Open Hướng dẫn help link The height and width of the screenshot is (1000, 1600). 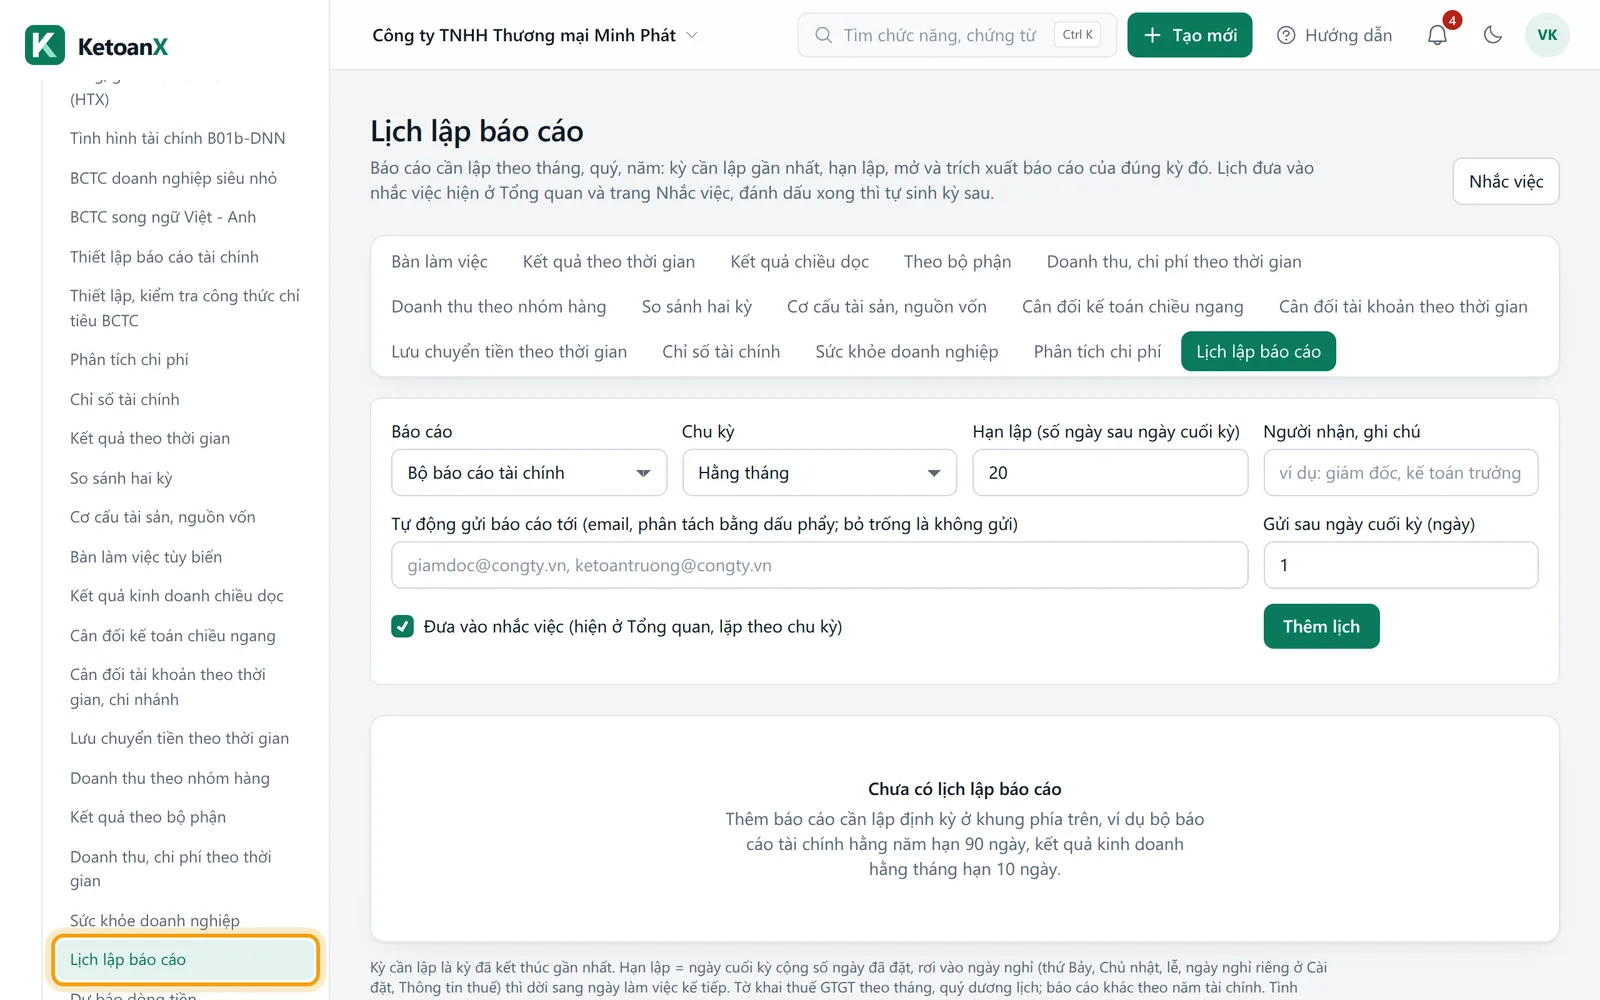1334,35
